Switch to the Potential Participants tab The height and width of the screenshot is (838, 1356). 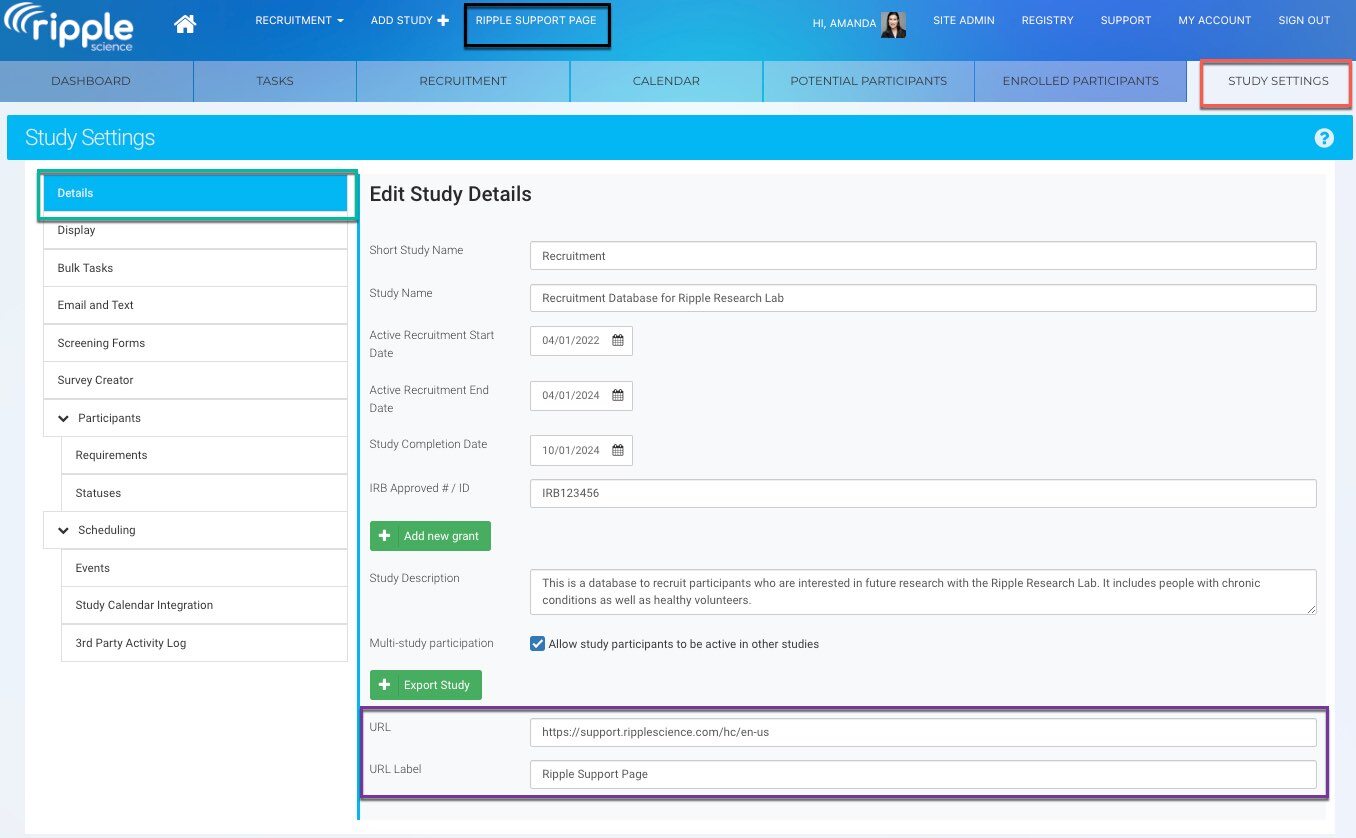(x=868, y=81)
